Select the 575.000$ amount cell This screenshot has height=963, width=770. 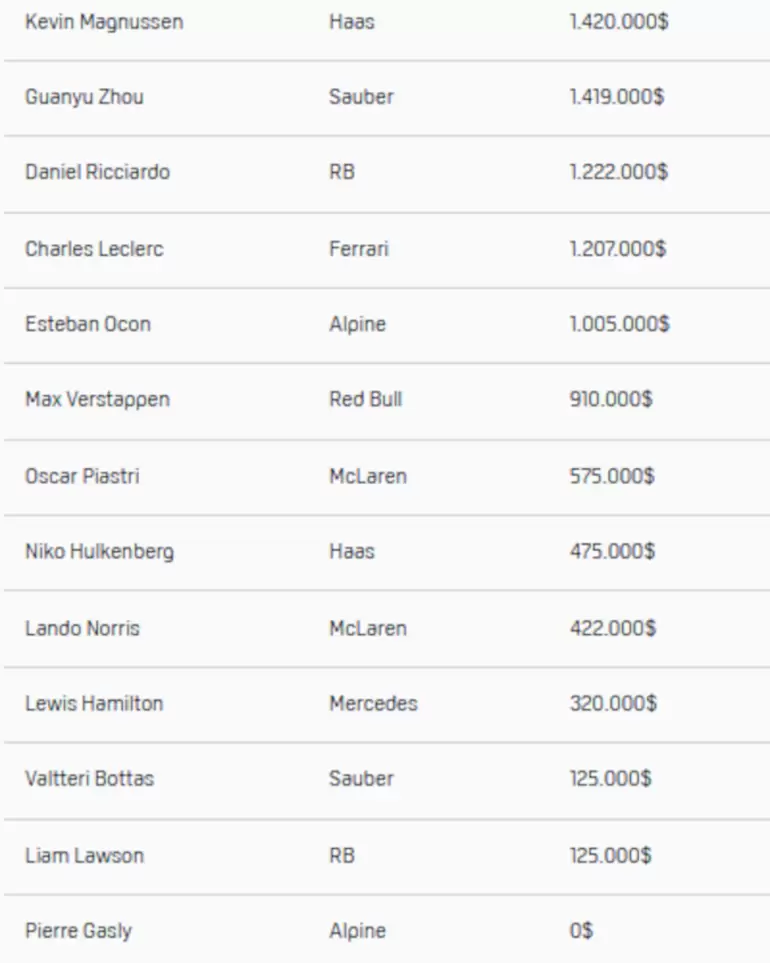(x=611, y=476)
